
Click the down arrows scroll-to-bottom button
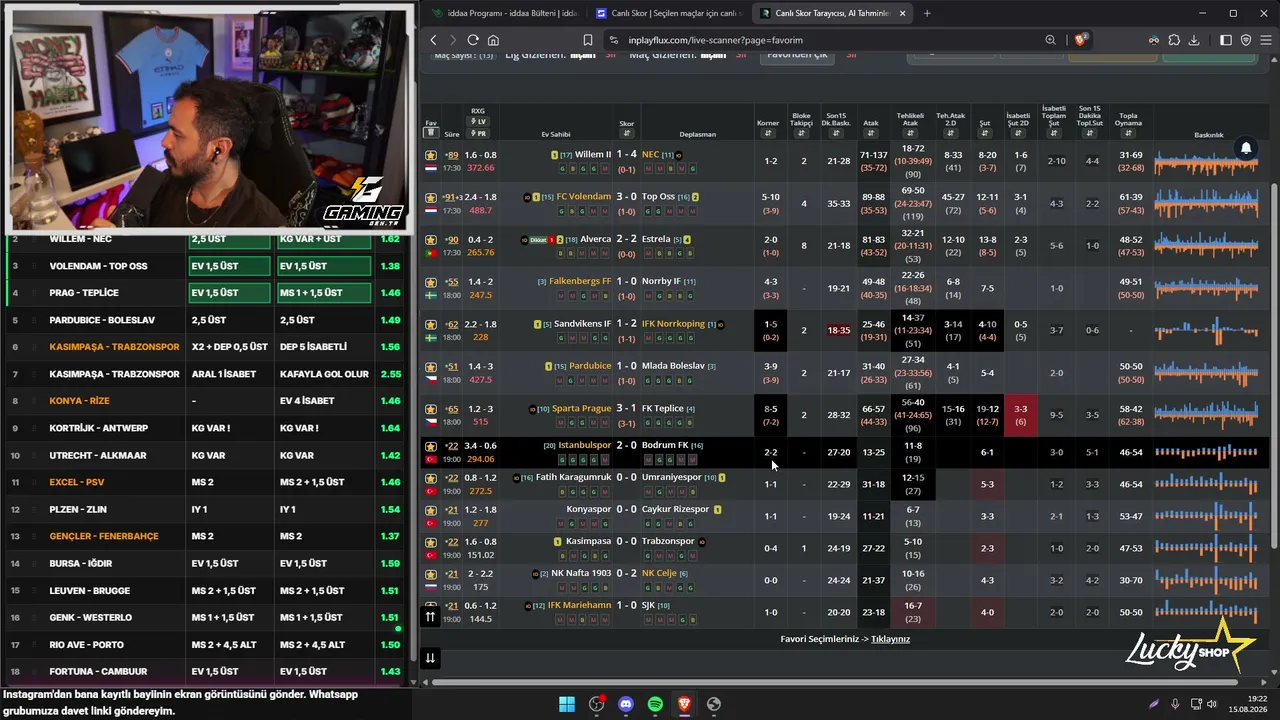tap(430, 657)
